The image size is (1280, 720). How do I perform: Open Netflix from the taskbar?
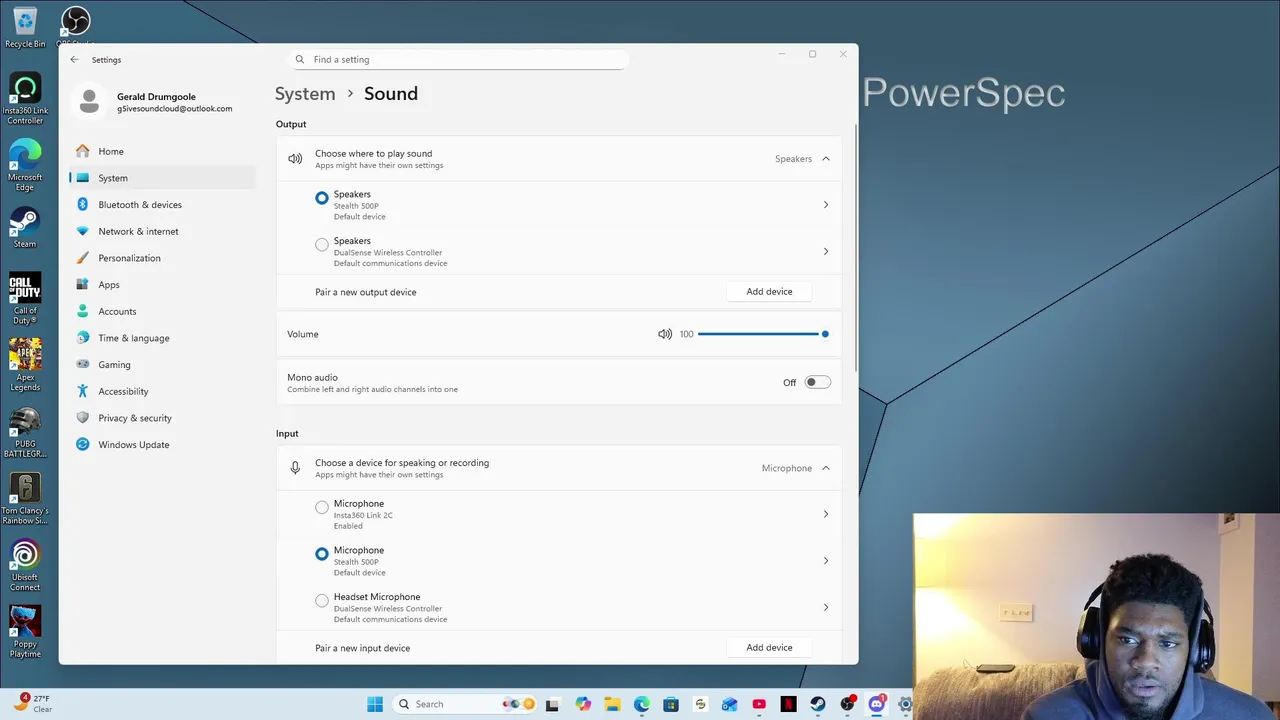[789, 704]
